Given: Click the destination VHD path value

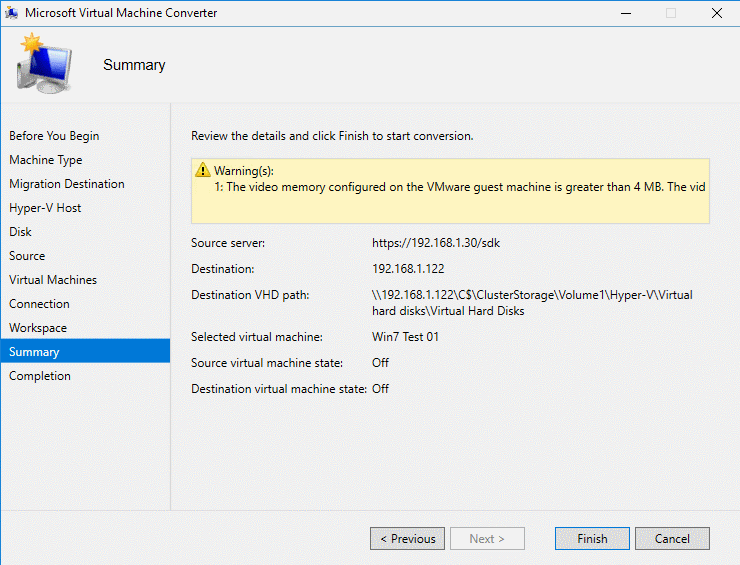Looking at the screenshot, I should pos(532,303).
